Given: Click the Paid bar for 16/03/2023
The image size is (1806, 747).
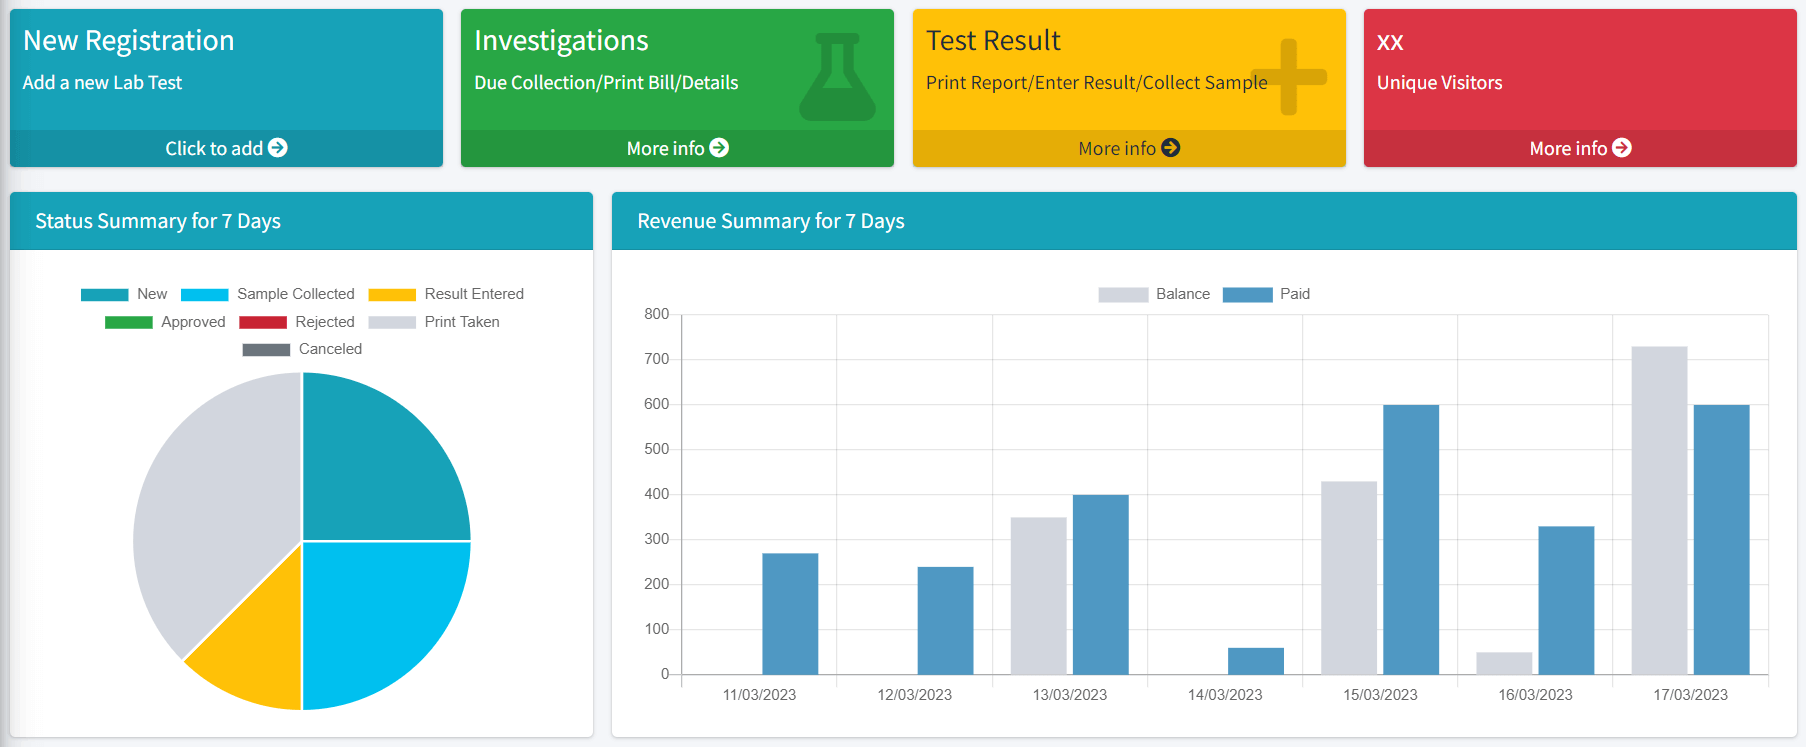Looking at the screenshot, I should 1566,600.
